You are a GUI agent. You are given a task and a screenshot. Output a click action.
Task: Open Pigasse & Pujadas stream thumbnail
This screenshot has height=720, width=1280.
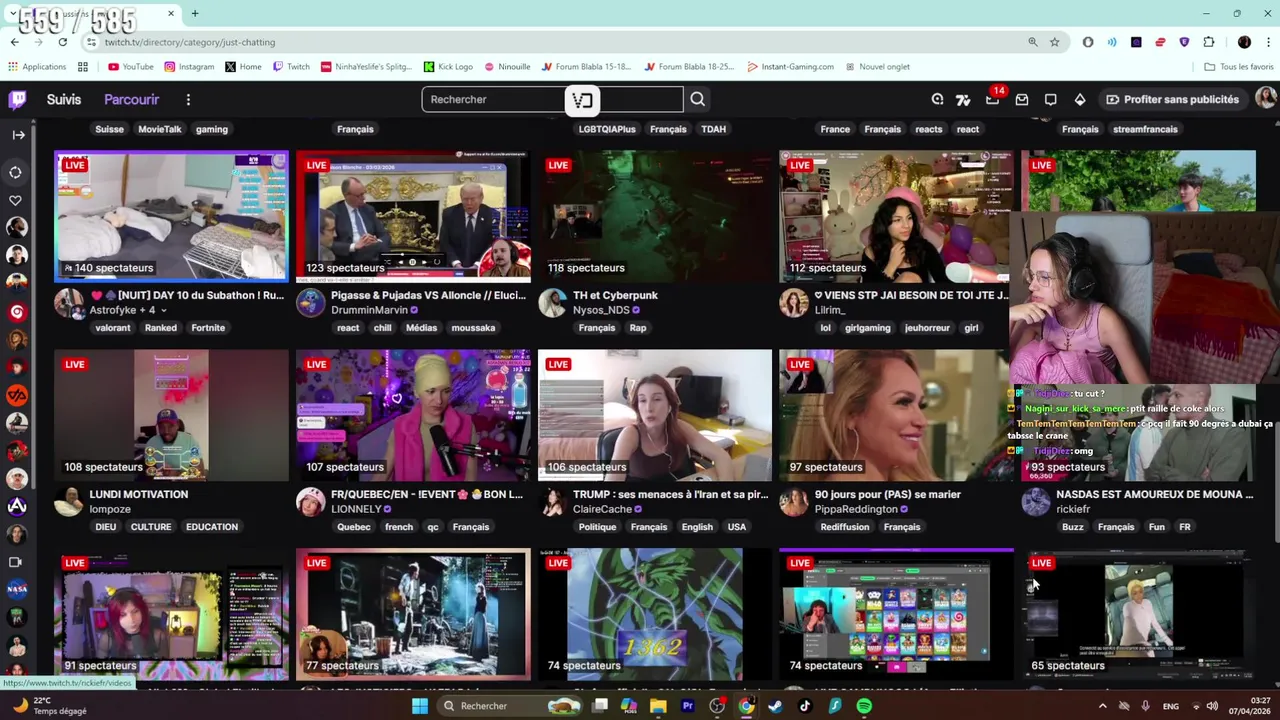tap(413, 216)
